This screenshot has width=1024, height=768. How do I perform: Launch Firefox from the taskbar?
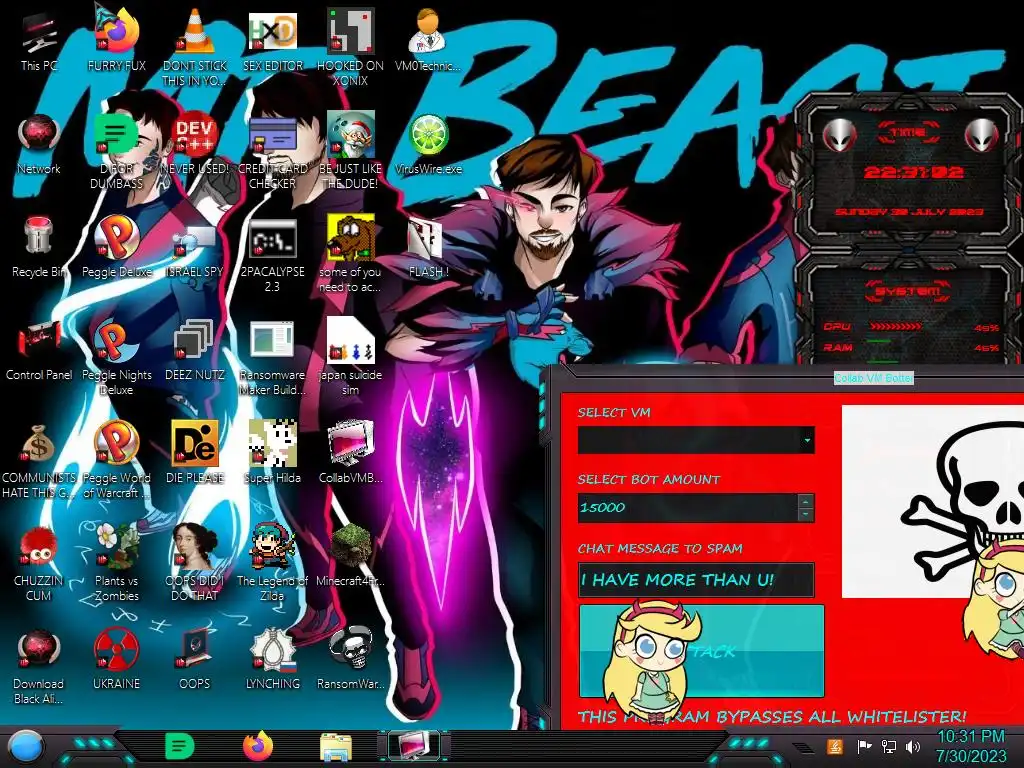tap(258, 746)
